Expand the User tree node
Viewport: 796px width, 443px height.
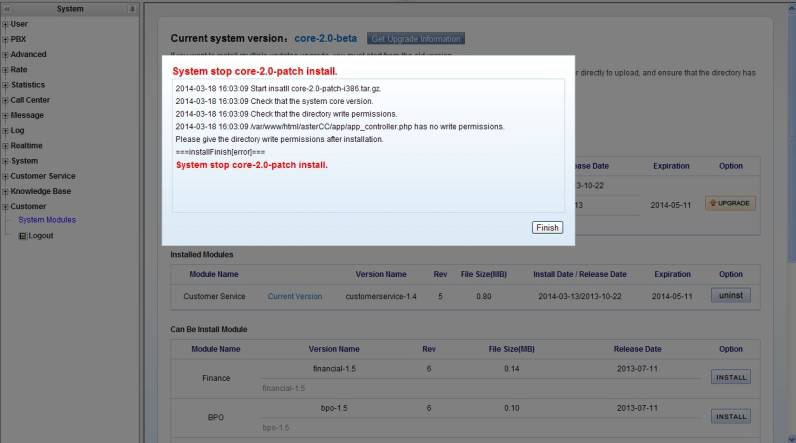point(5,24)
